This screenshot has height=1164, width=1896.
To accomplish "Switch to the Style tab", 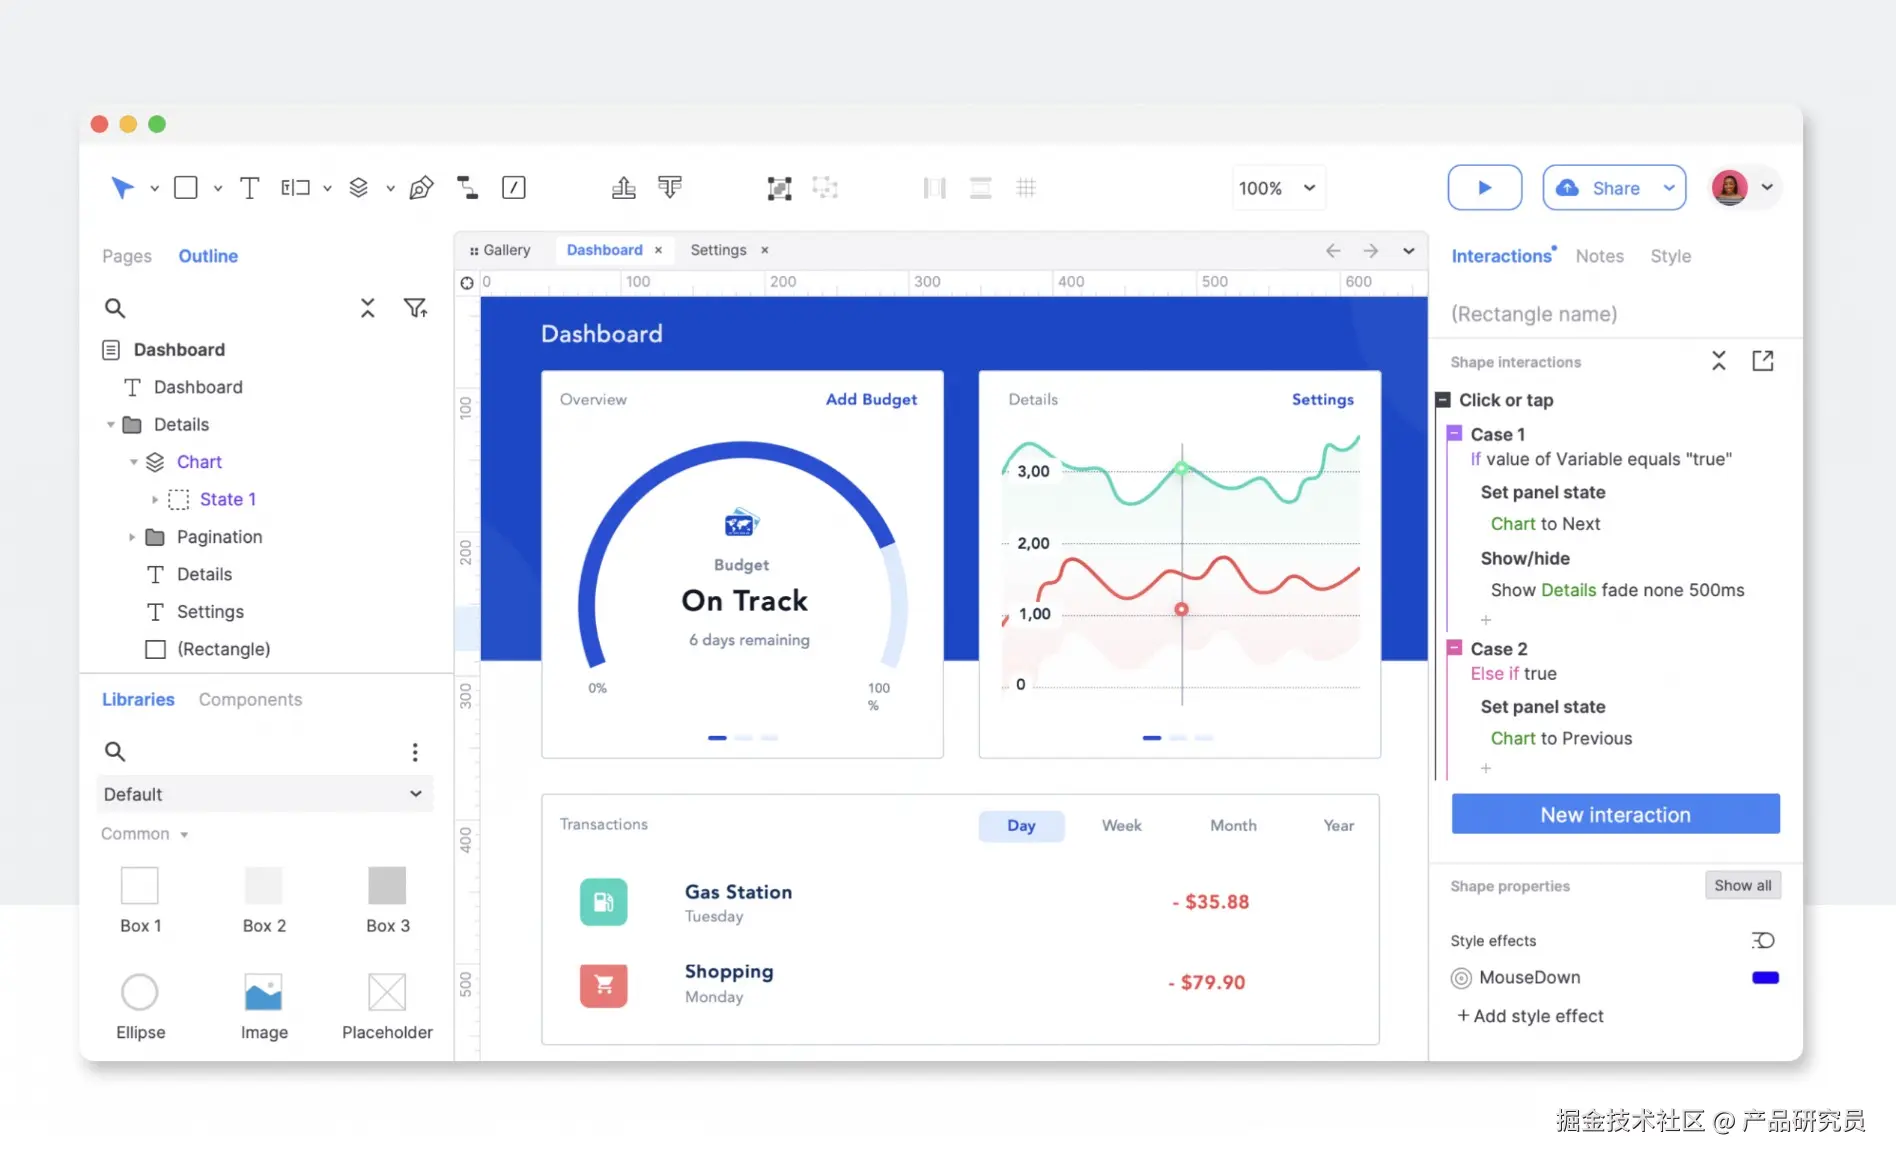I will point(1670,256).
